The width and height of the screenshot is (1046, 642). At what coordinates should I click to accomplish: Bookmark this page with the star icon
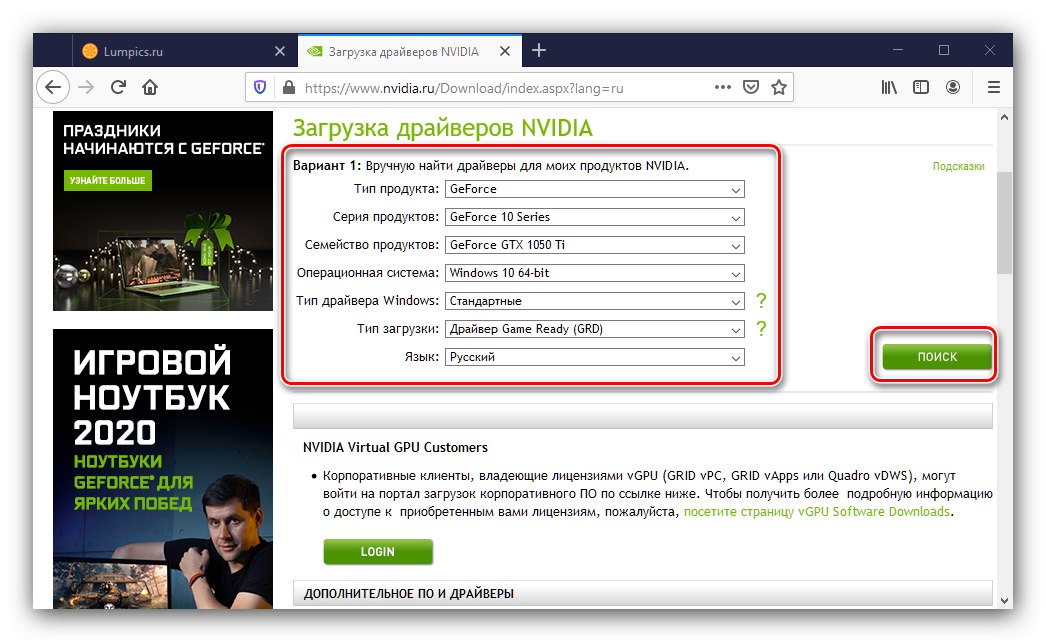coord(780,87)
